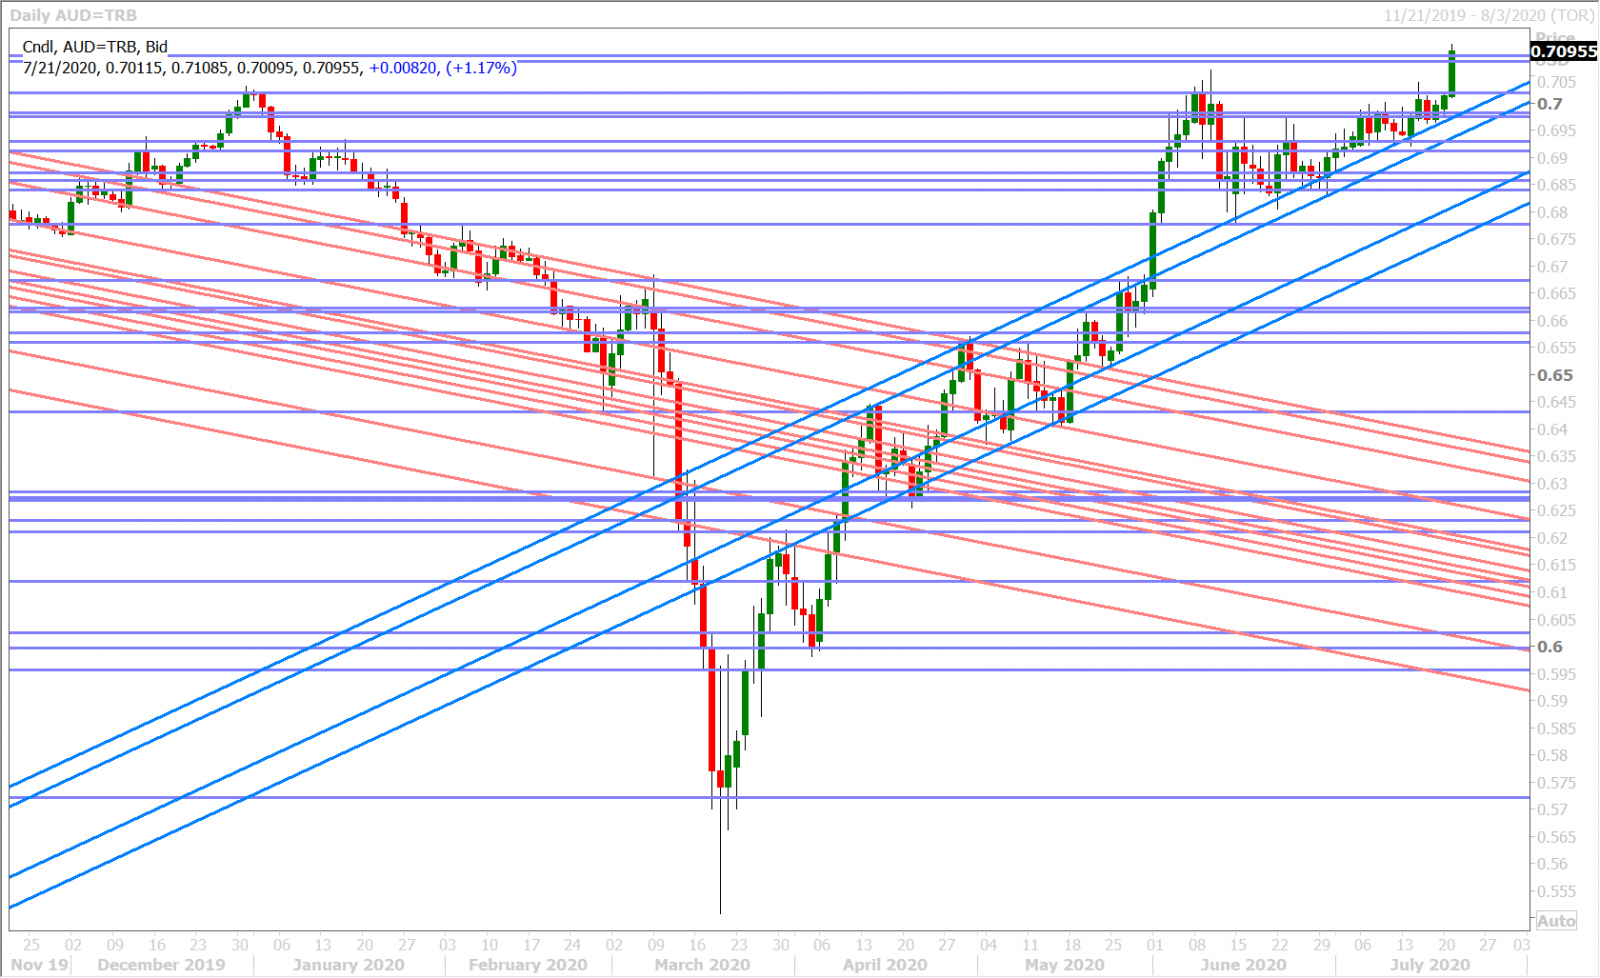Click the February 2020 month label
This screenshot has height=978, width=1600.
527,965
